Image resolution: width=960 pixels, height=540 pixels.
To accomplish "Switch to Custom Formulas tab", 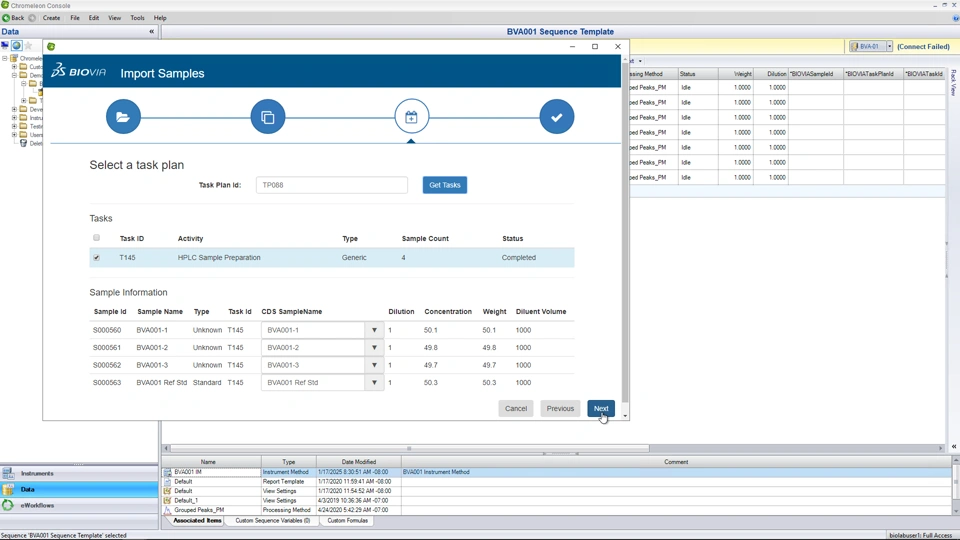I will 347,520.
